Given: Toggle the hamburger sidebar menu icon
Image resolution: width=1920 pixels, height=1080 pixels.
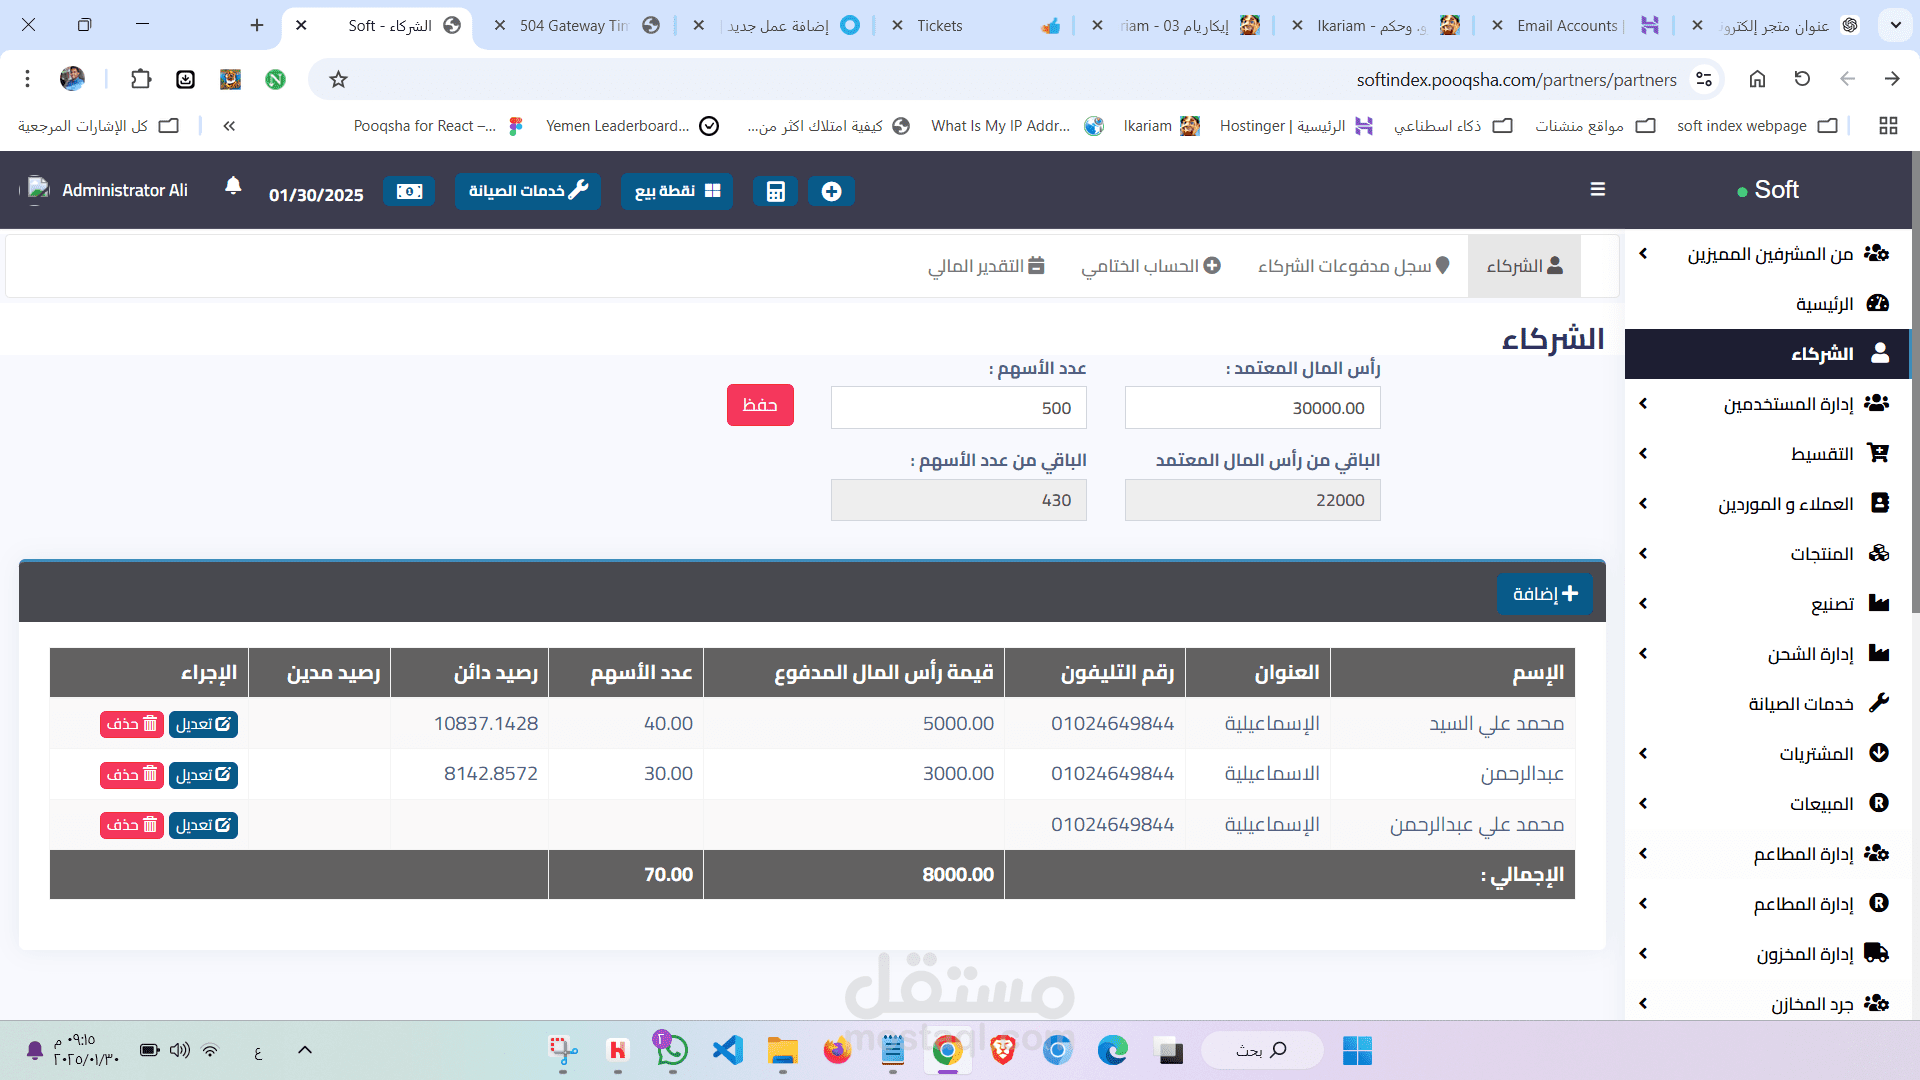Looking at the screenshot, I should pos(1598,189).
